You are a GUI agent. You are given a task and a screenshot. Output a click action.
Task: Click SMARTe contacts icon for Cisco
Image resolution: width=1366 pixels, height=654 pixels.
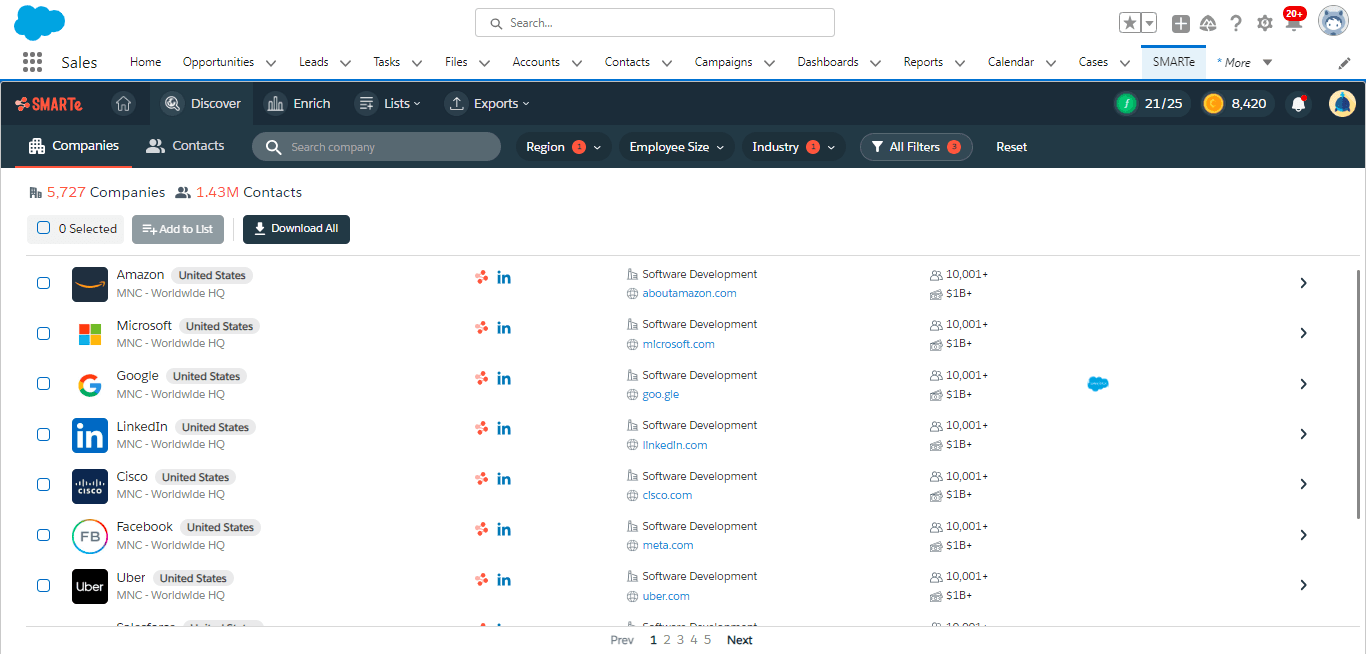(x=482, y=479)
